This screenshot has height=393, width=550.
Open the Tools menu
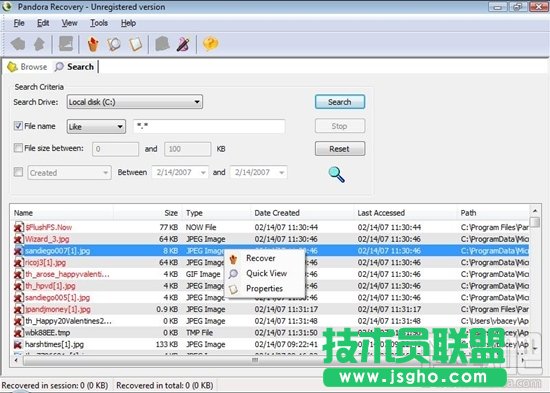point(99,23)
